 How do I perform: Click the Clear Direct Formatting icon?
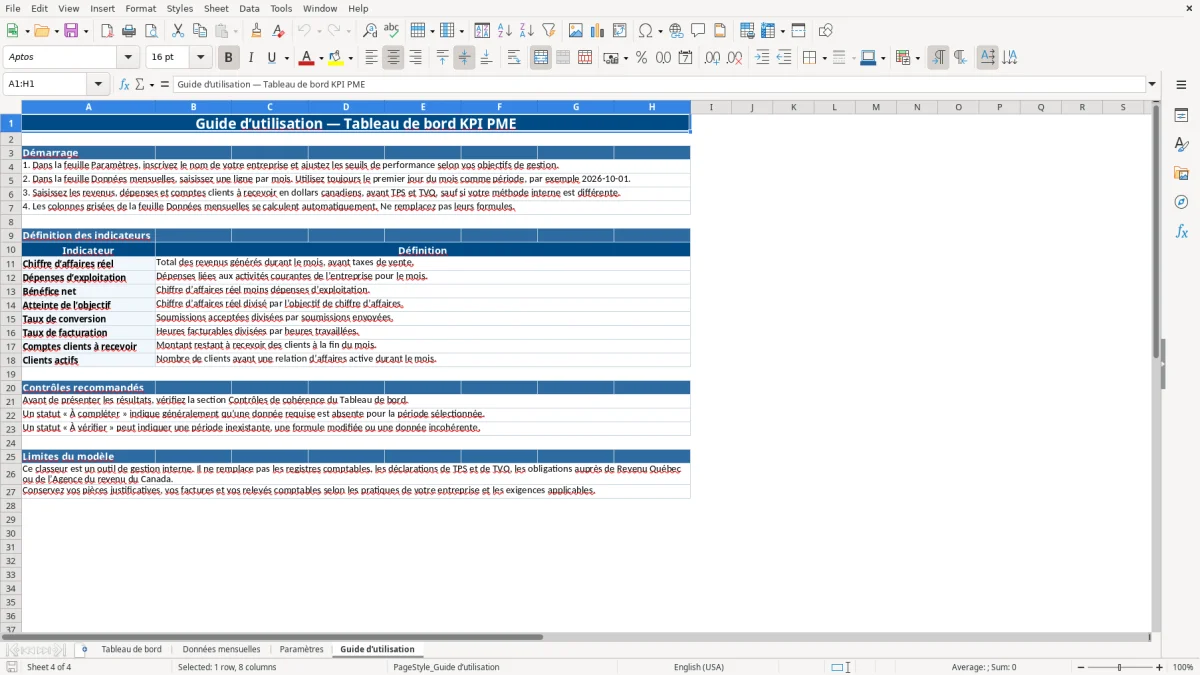[279, 31]
